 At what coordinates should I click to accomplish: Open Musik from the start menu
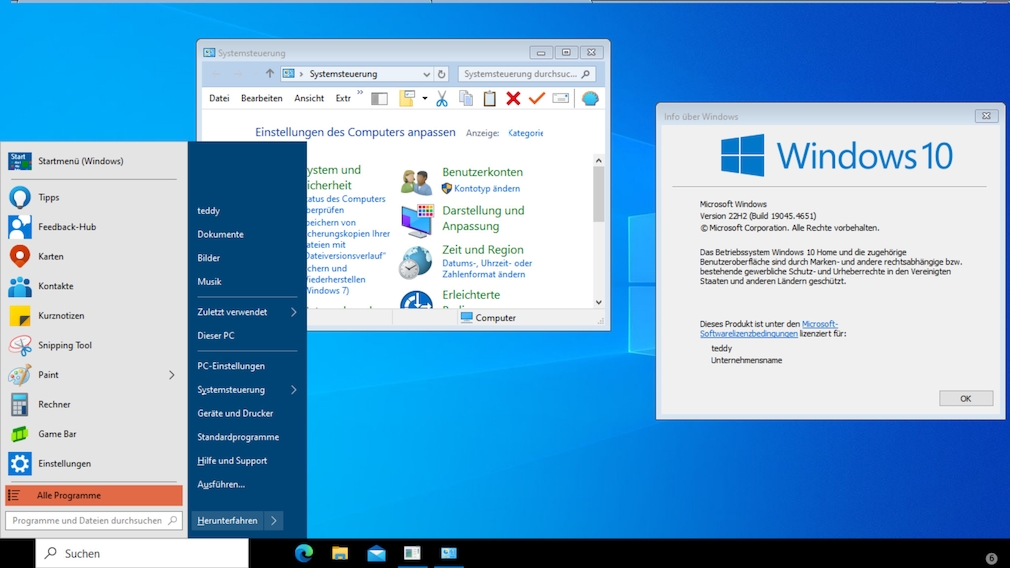tap(209, 282)
